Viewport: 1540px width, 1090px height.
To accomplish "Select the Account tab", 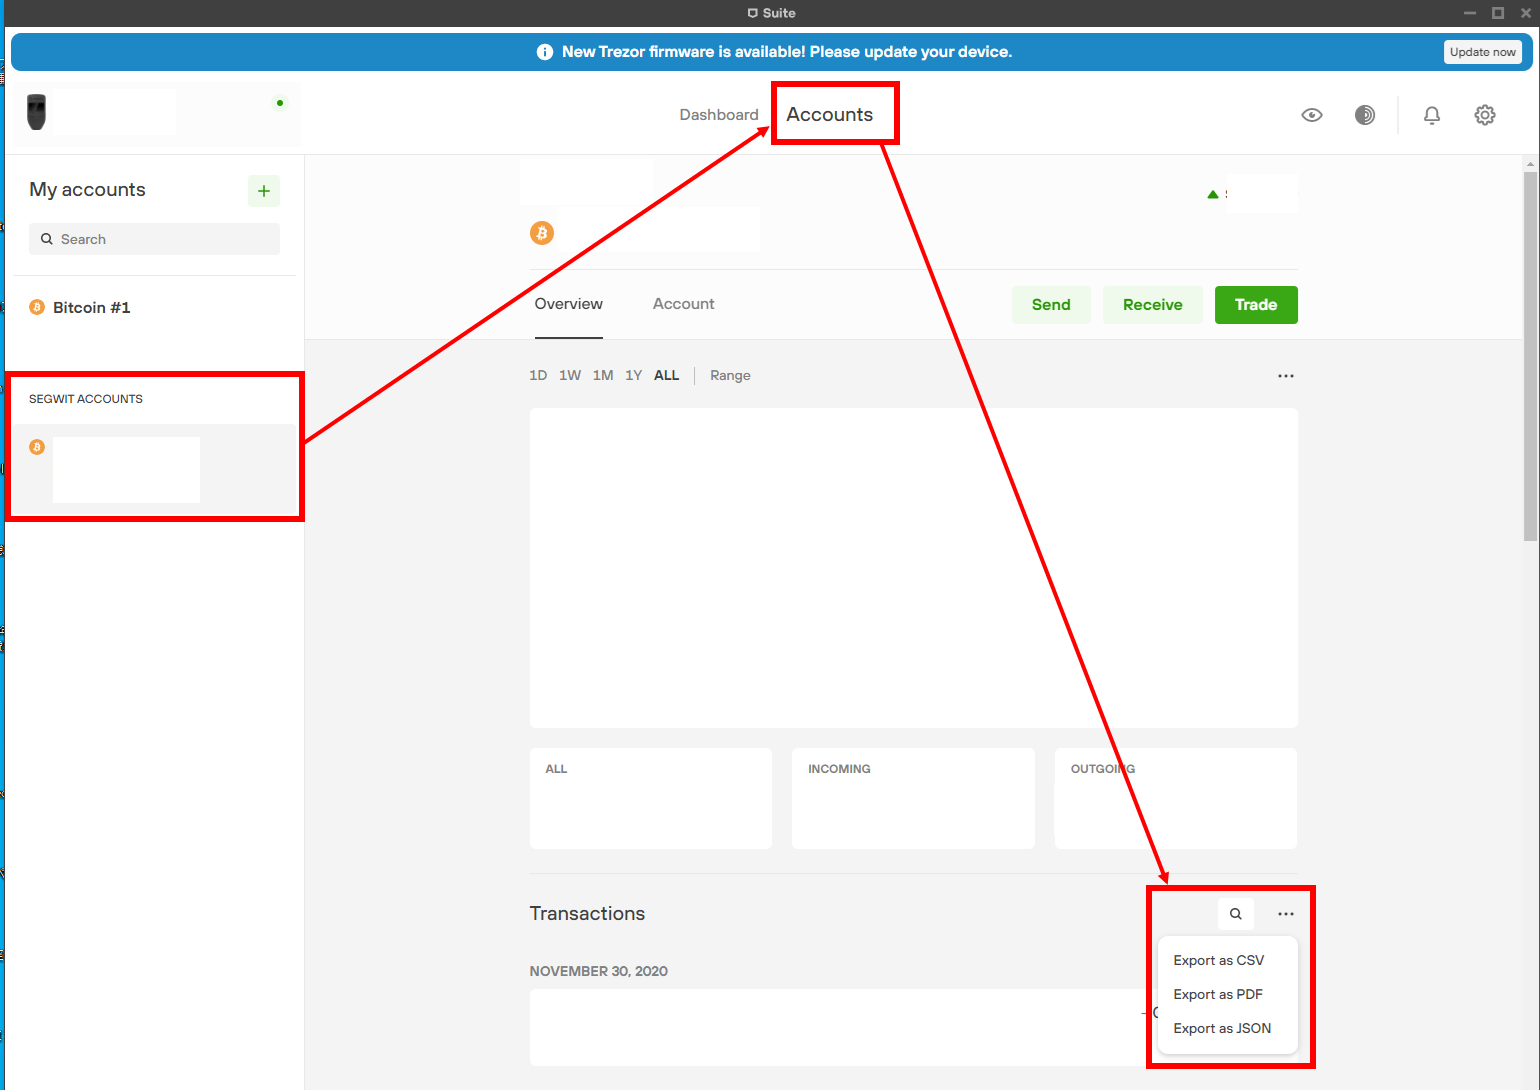I will [684, 304].
